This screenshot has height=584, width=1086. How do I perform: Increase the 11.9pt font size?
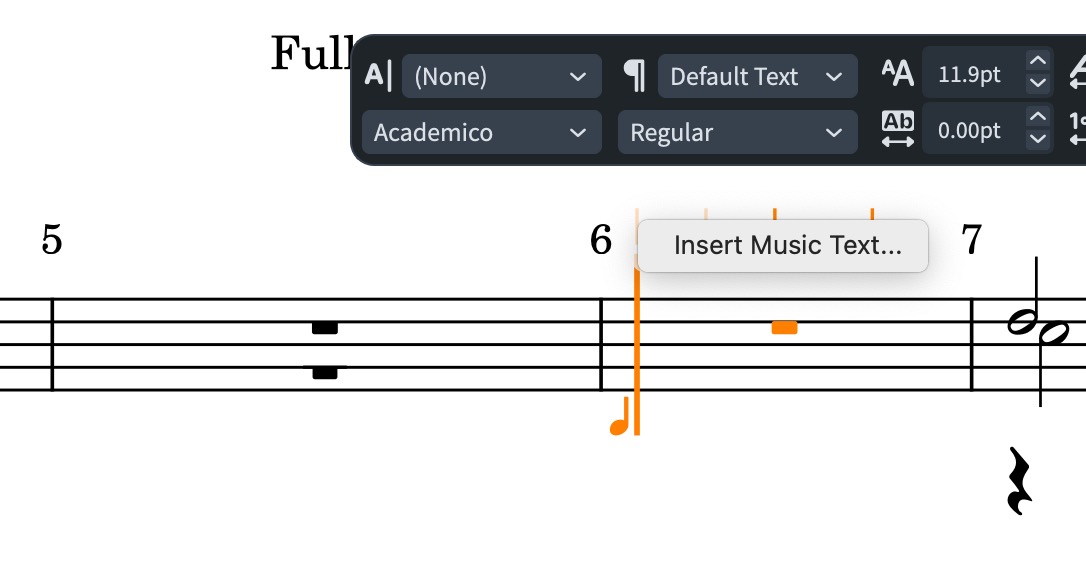(1038, 61)
